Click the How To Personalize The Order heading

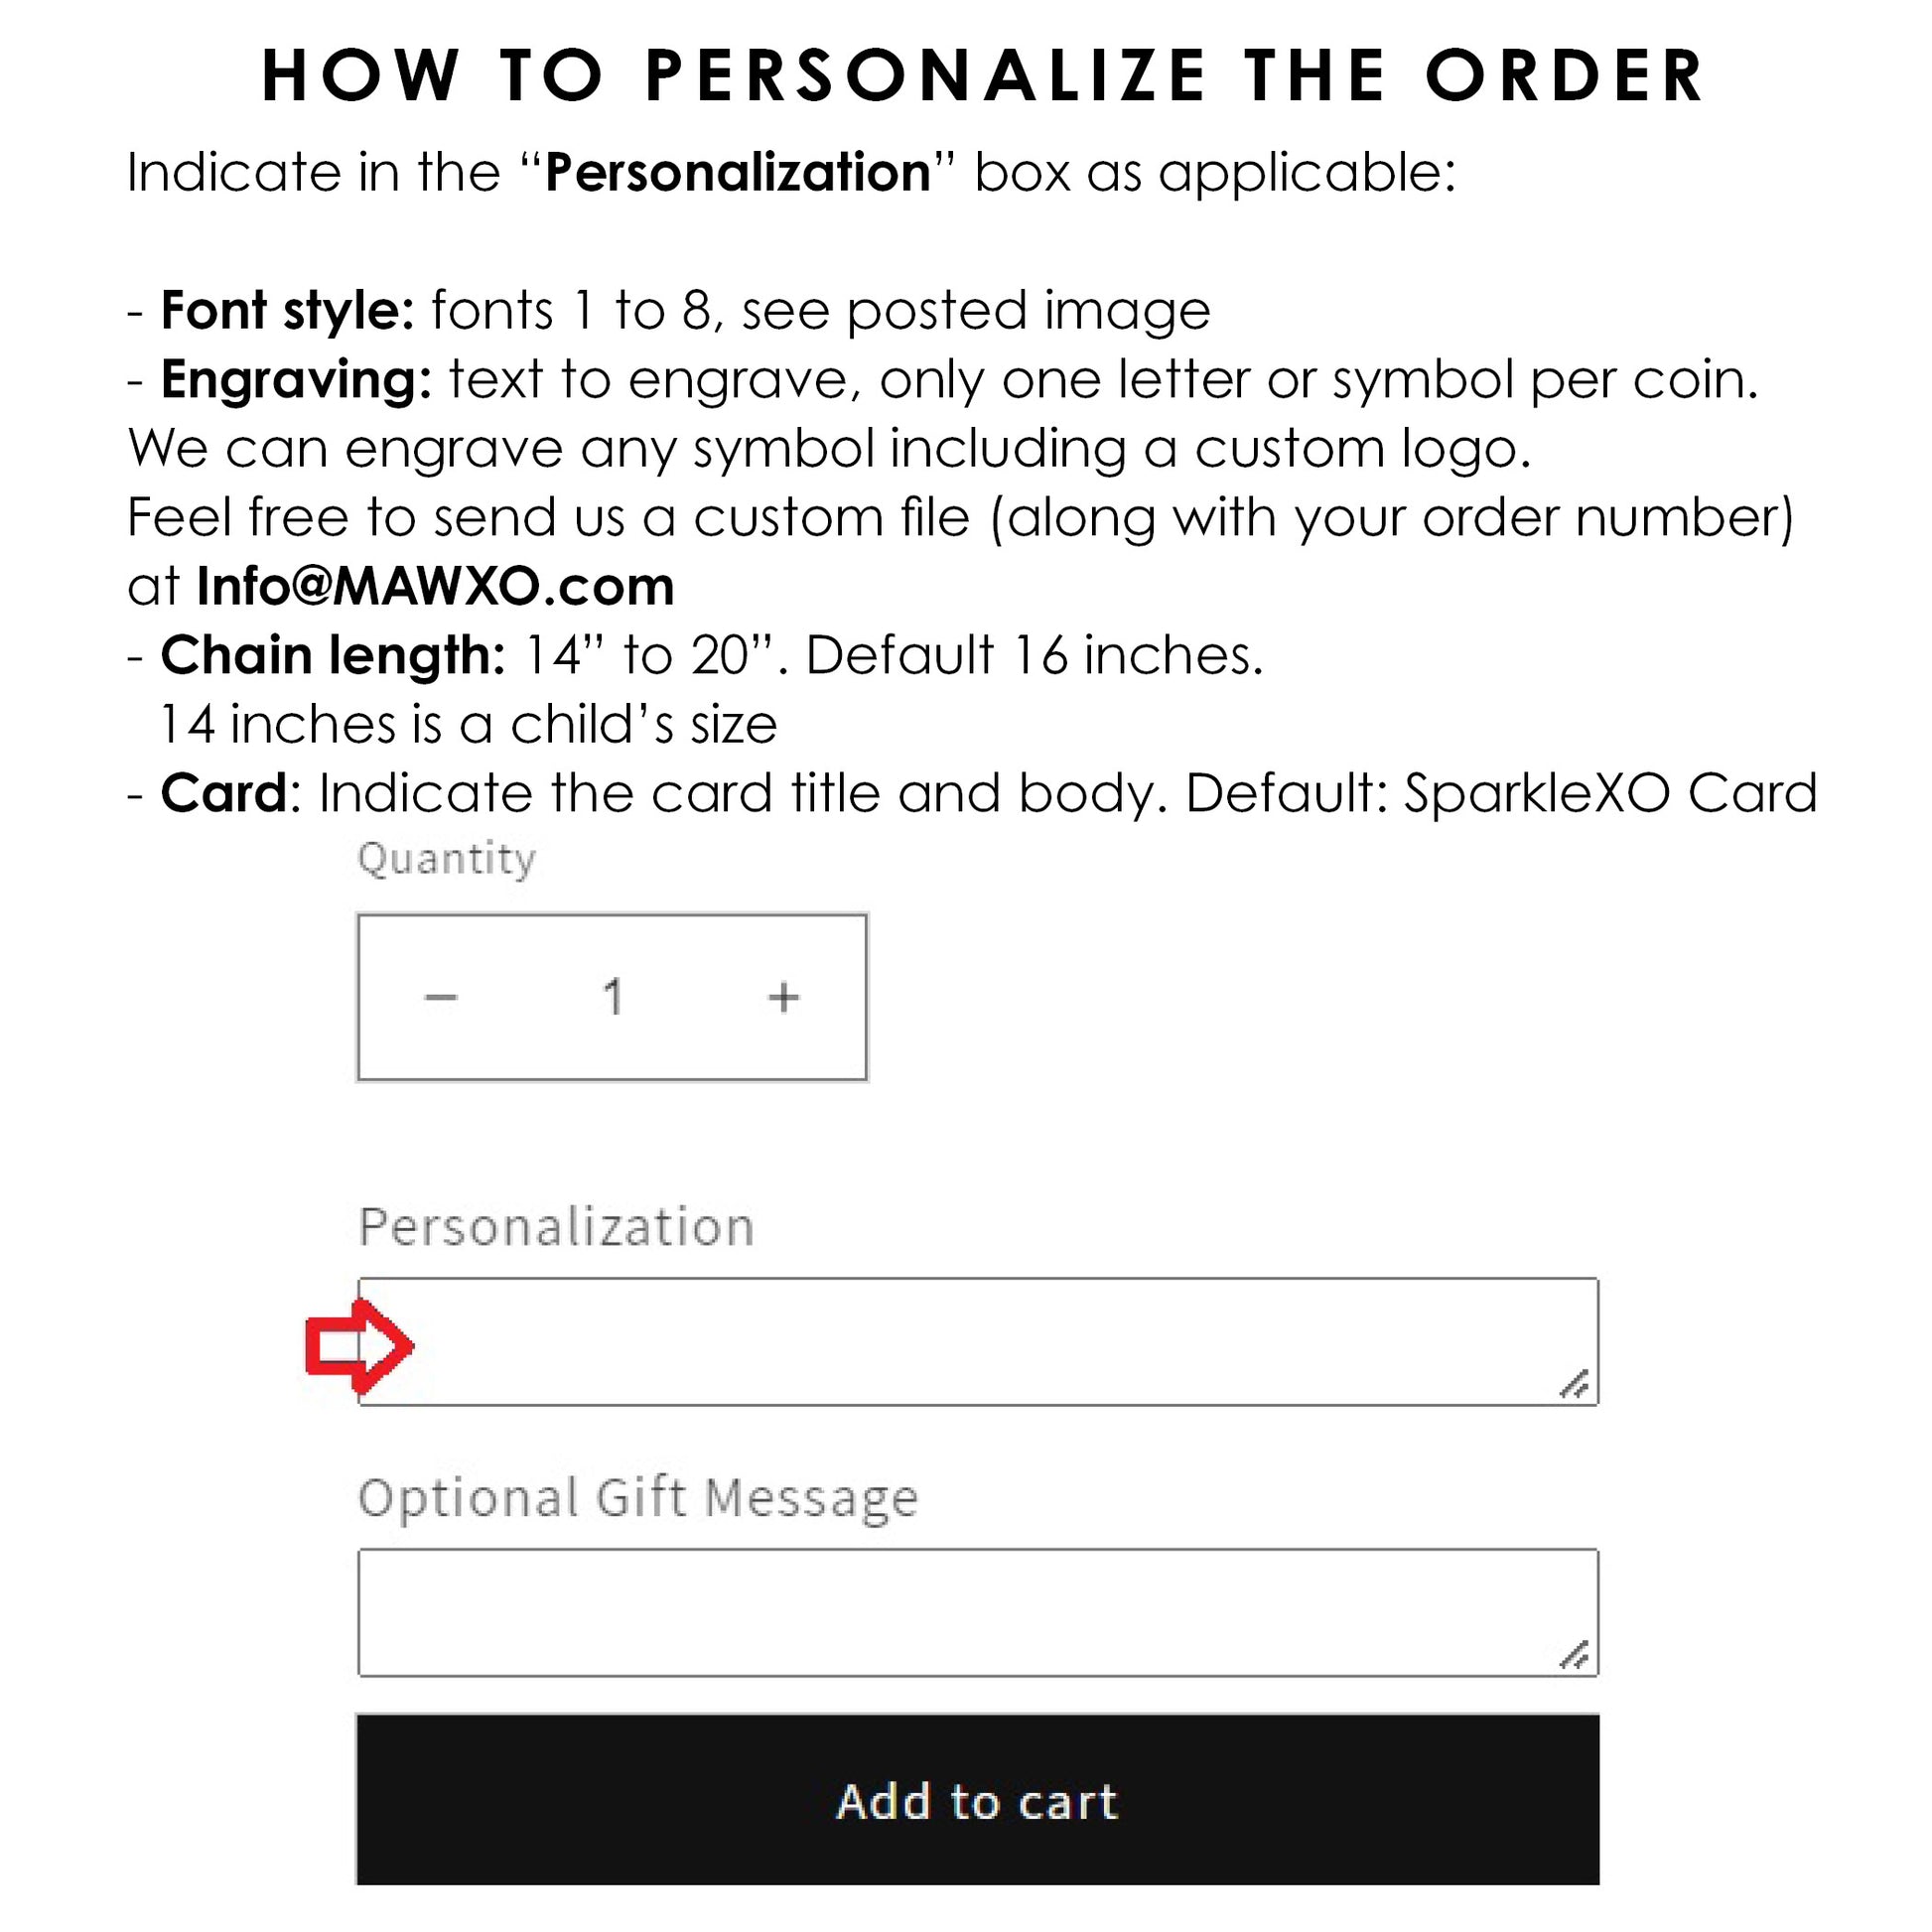[983, 76]
